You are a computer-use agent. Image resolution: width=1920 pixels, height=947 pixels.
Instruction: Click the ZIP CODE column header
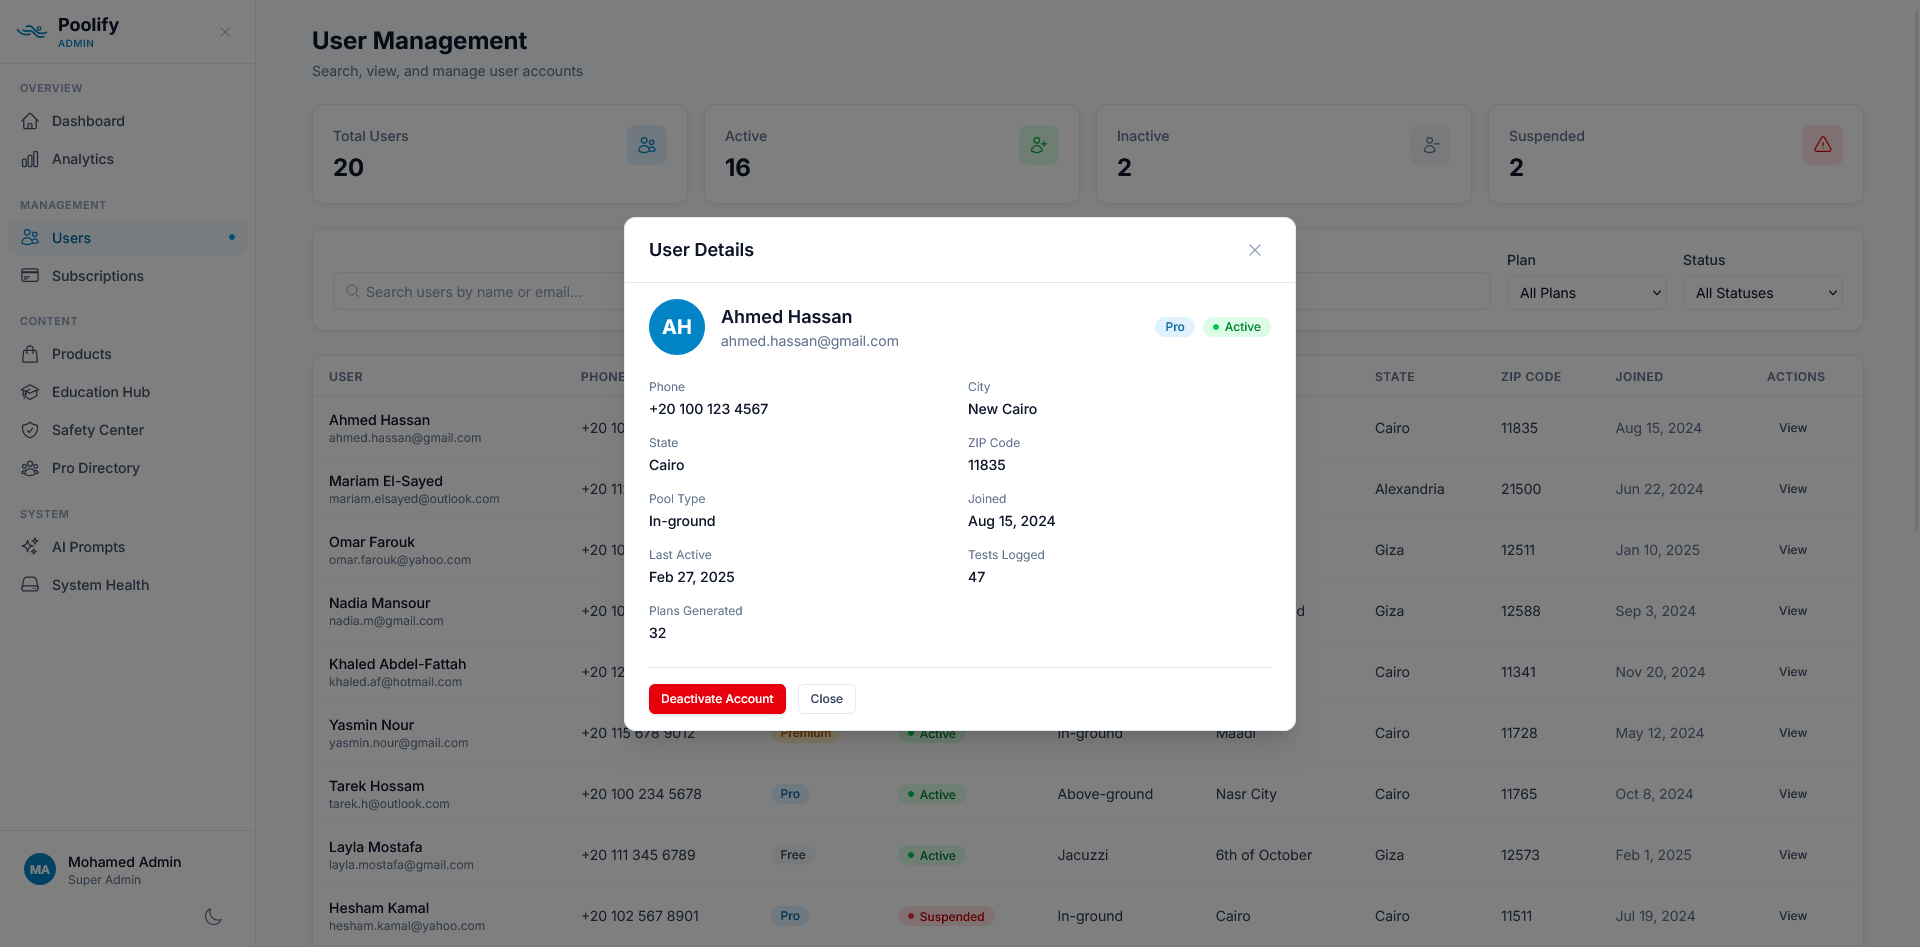pos(1530,377)
